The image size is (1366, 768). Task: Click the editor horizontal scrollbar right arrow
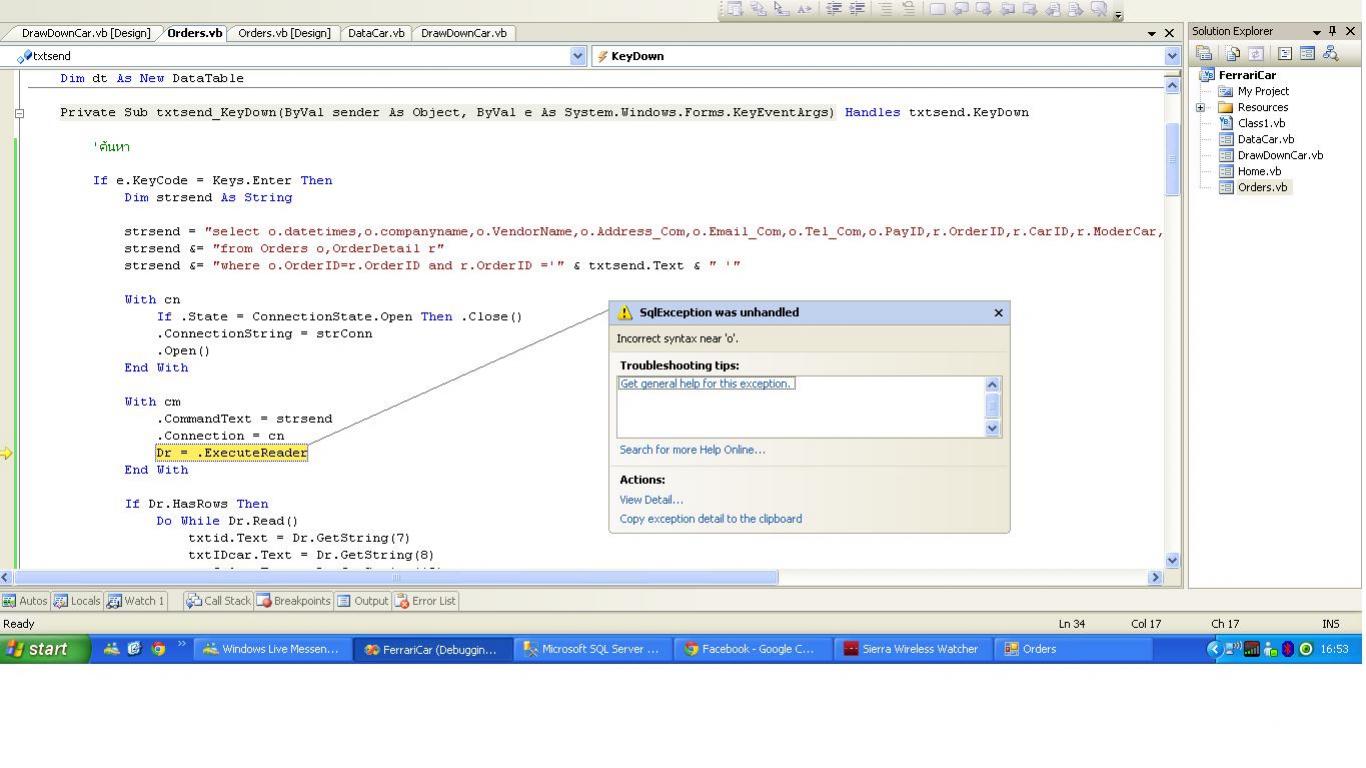coord(1155,577)
